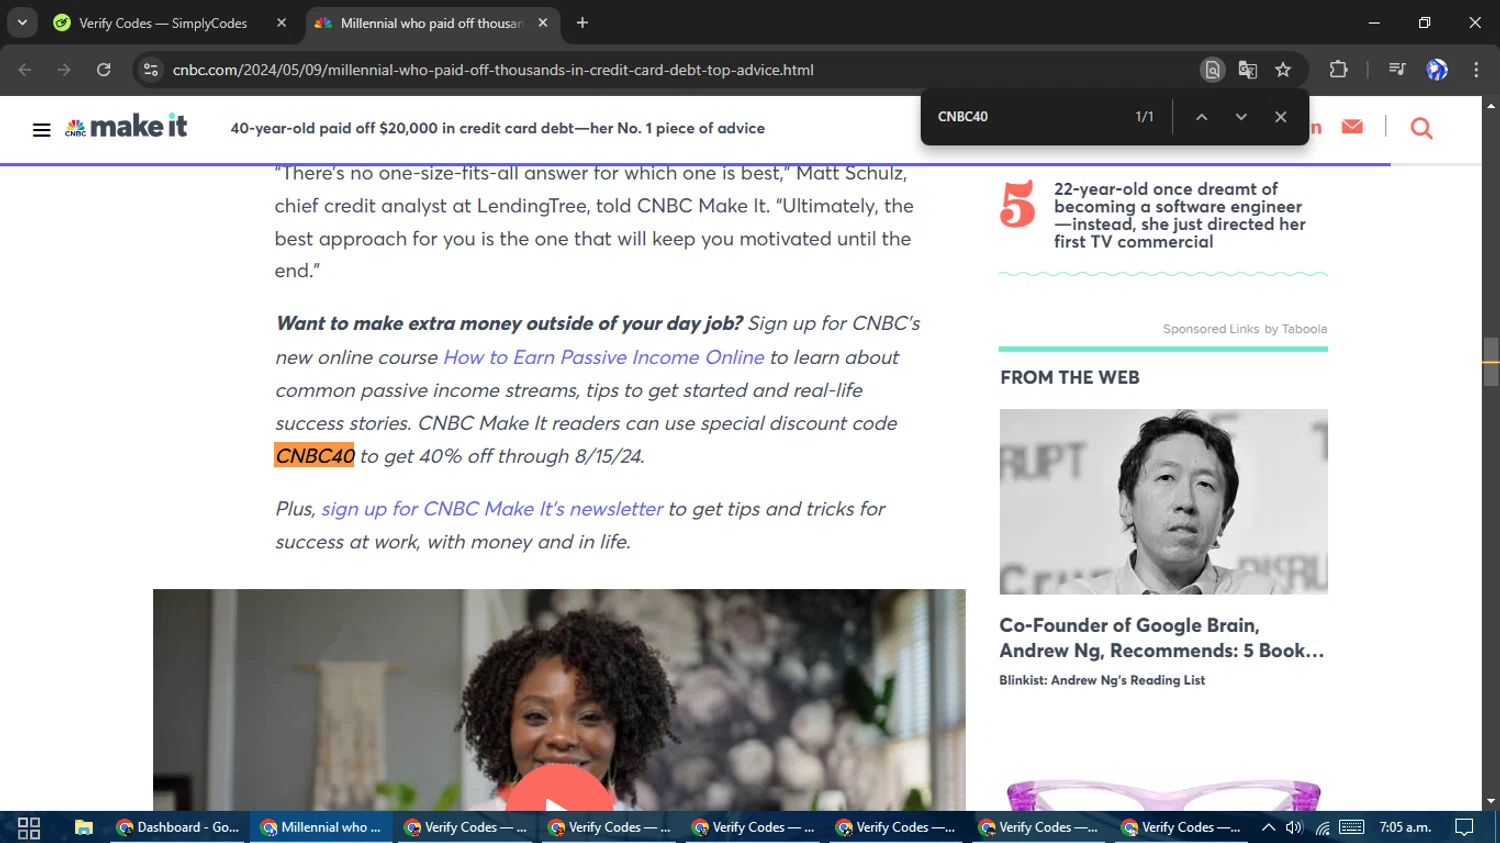Open the 22-year-old software engineer story
Screen dimensions: 1500x843
click(x=1180, y=215)
